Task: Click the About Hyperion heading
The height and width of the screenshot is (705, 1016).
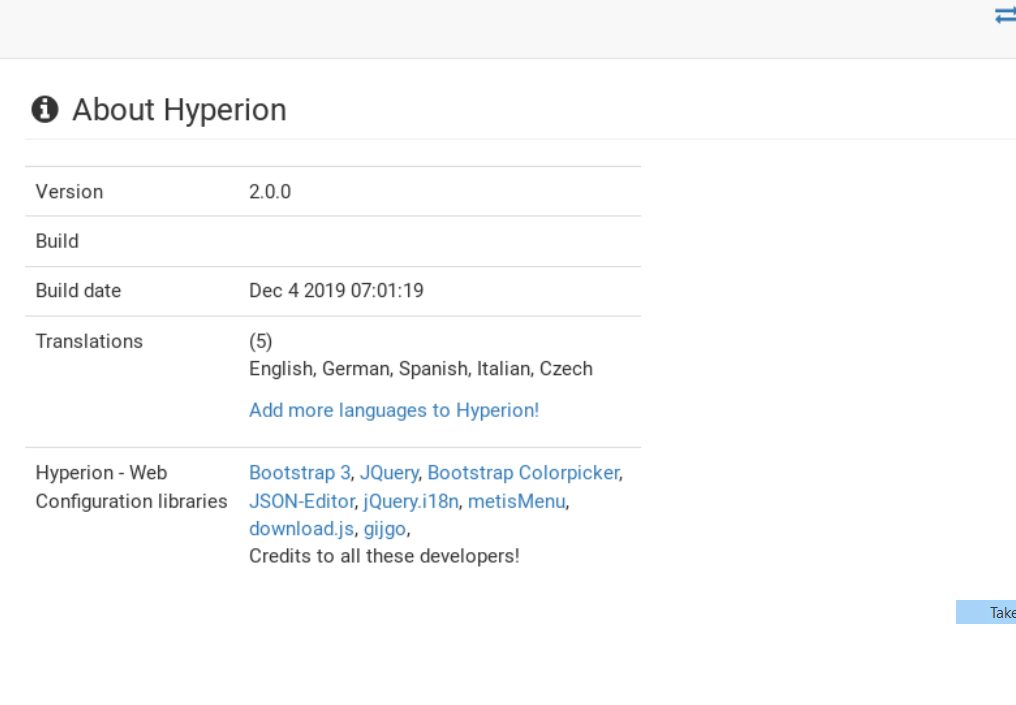Action: (x=179, y=110)
